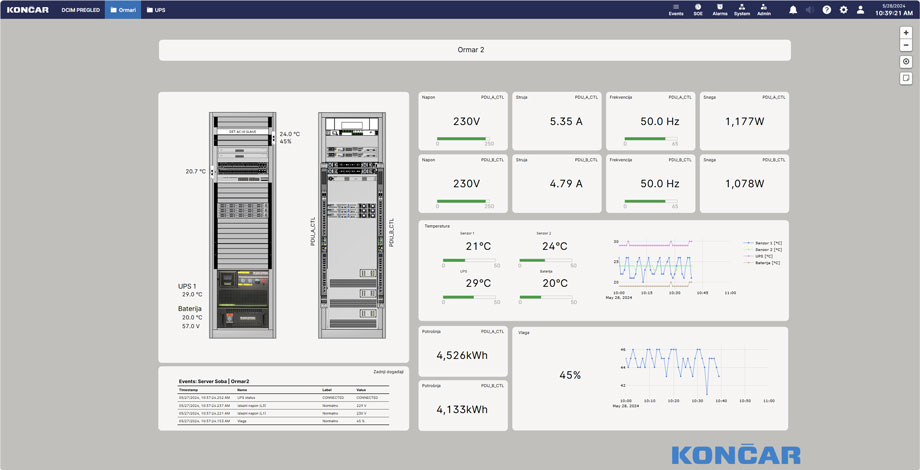Toggle Senzor 2 [°C] legend entry
This screenshot has height=470, width=920.
(763, 249)
